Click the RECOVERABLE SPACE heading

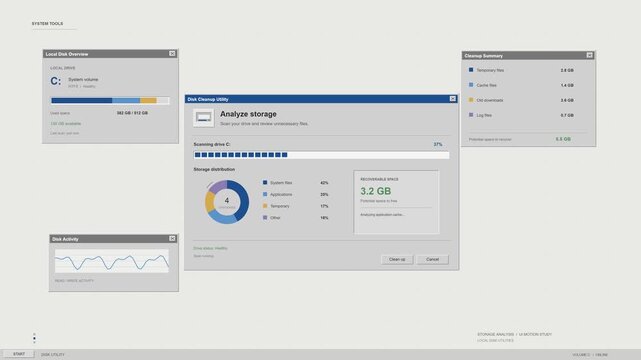379,179
